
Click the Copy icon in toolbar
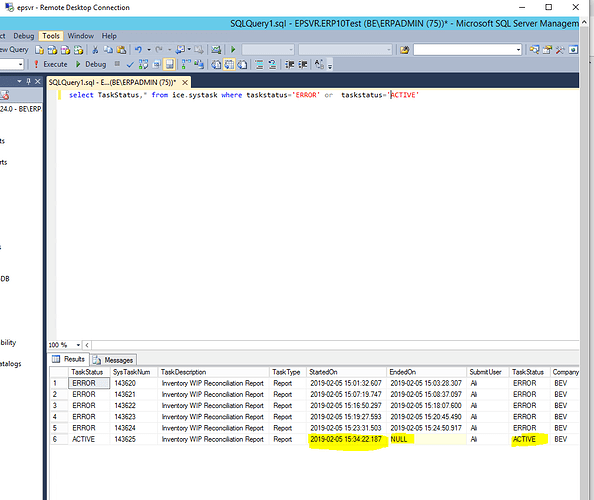(108, 50)
